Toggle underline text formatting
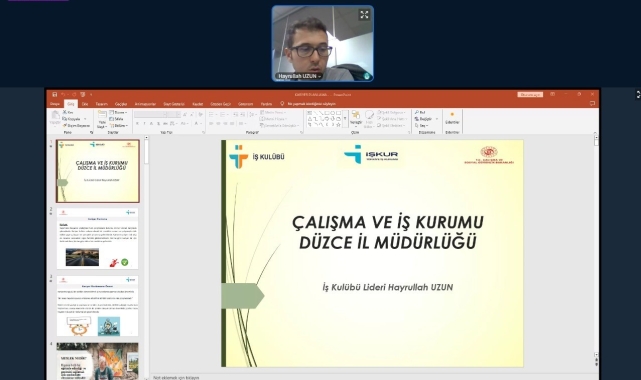This screenshot has height=380, width=641. point(151,123)
